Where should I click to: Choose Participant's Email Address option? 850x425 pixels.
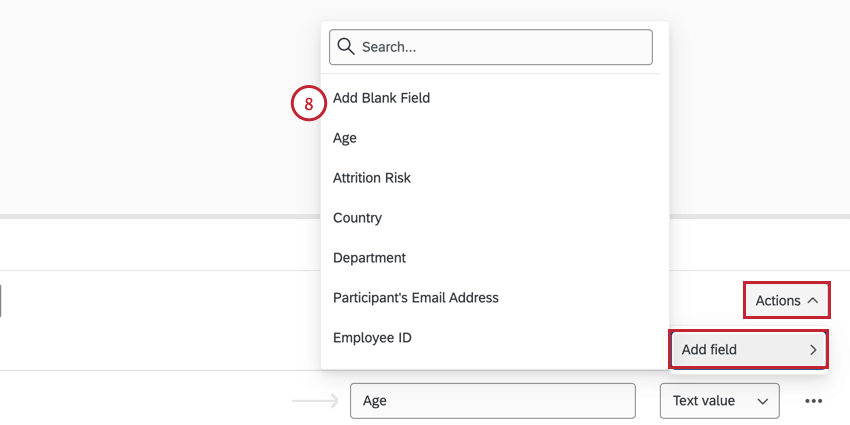pyautogui.click(x=415, y=298)
